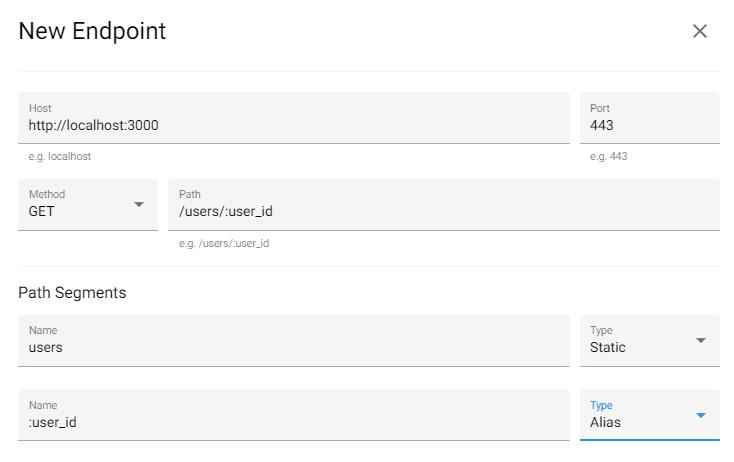Click the Path field label
Screen dimensions: 734x462
[190, 195]
